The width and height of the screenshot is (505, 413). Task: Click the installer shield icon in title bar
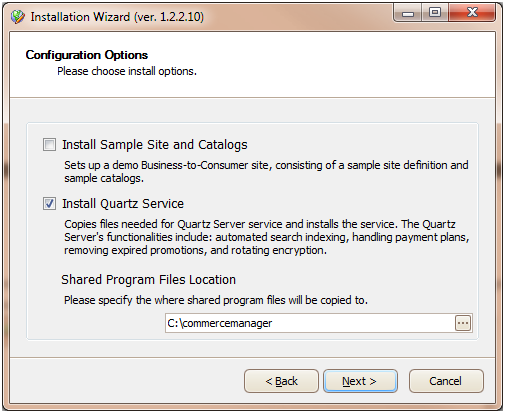[x=17, y=16]
